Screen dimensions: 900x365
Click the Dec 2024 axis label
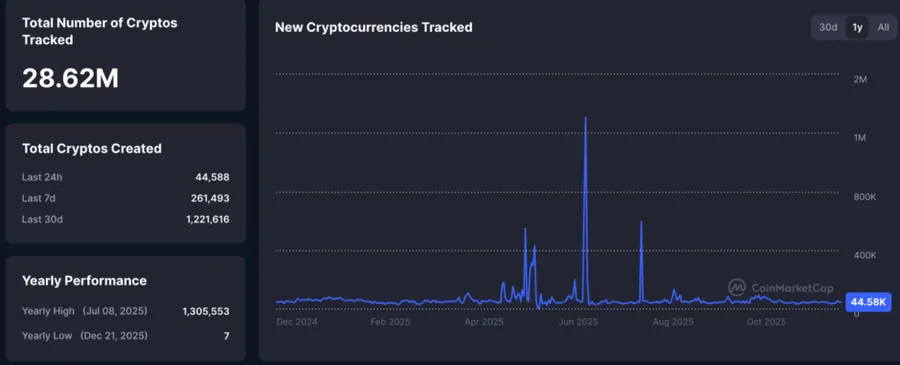[x=297, y=322]
